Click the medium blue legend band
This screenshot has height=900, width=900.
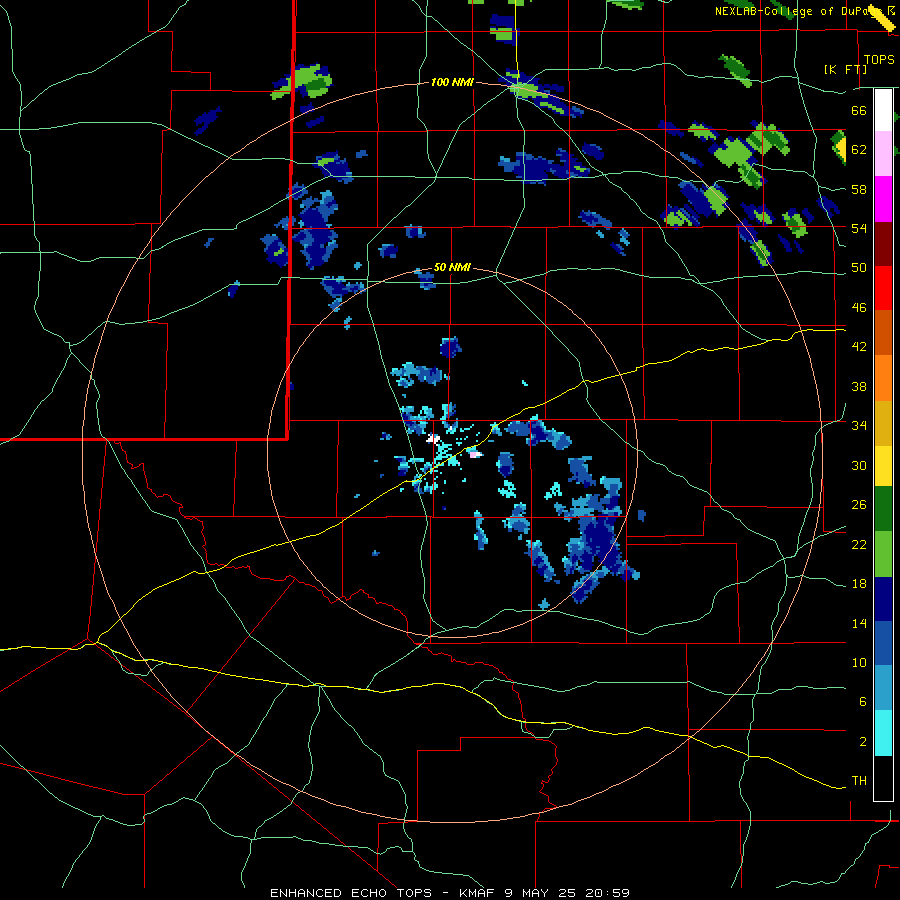tap(883, 644)
